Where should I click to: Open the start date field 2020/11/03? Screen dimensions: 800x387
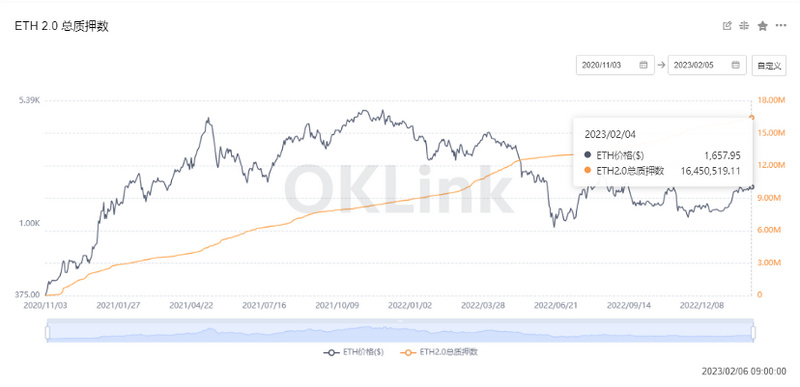click(615, 65)
